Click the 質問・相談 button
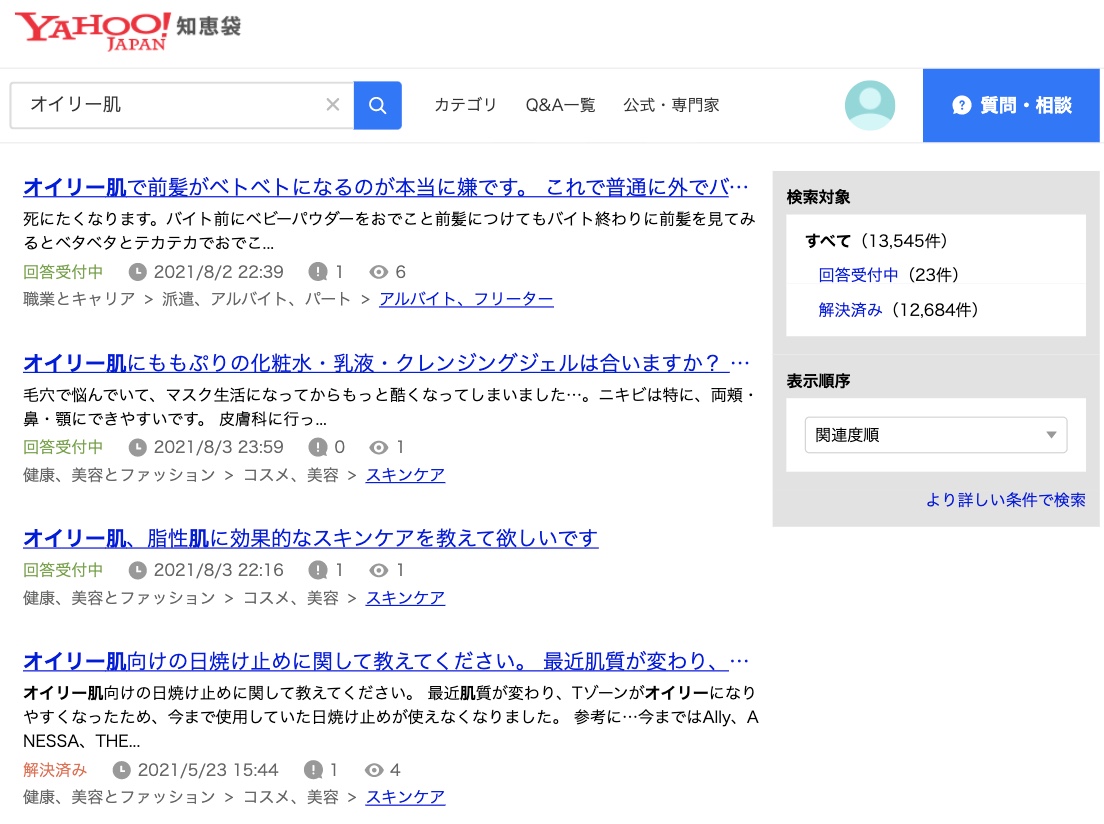Screen dimensions: 1104x824 1012,105
